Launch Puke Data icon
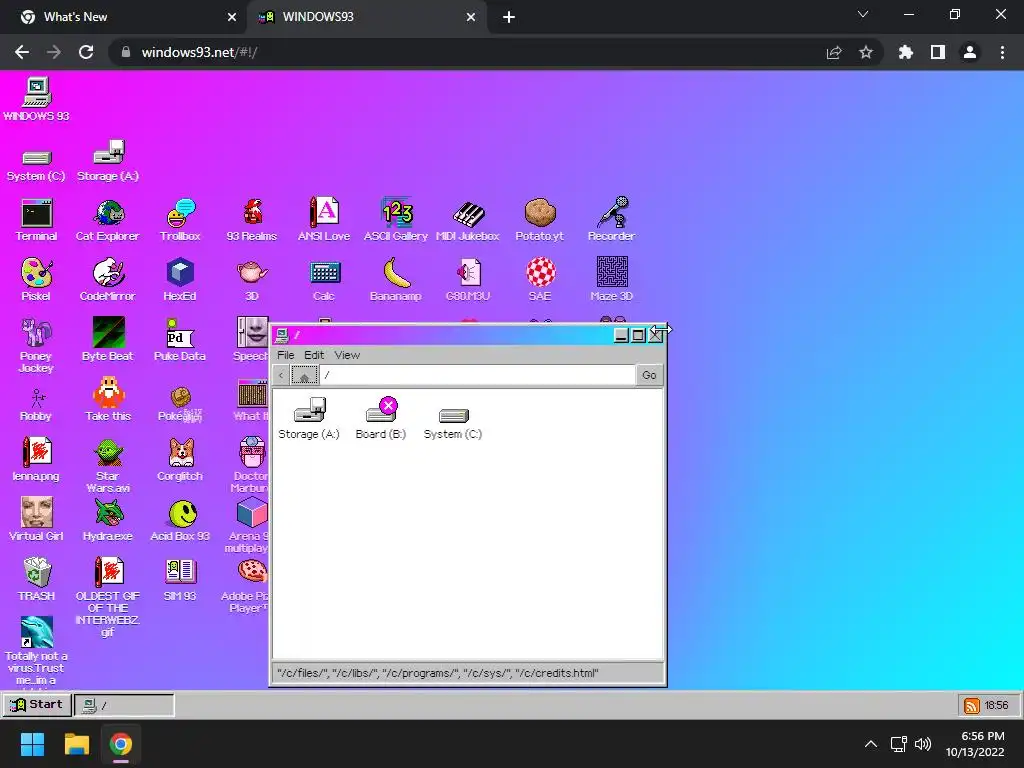The image size is (1024, 768). (x=180, y=340)
